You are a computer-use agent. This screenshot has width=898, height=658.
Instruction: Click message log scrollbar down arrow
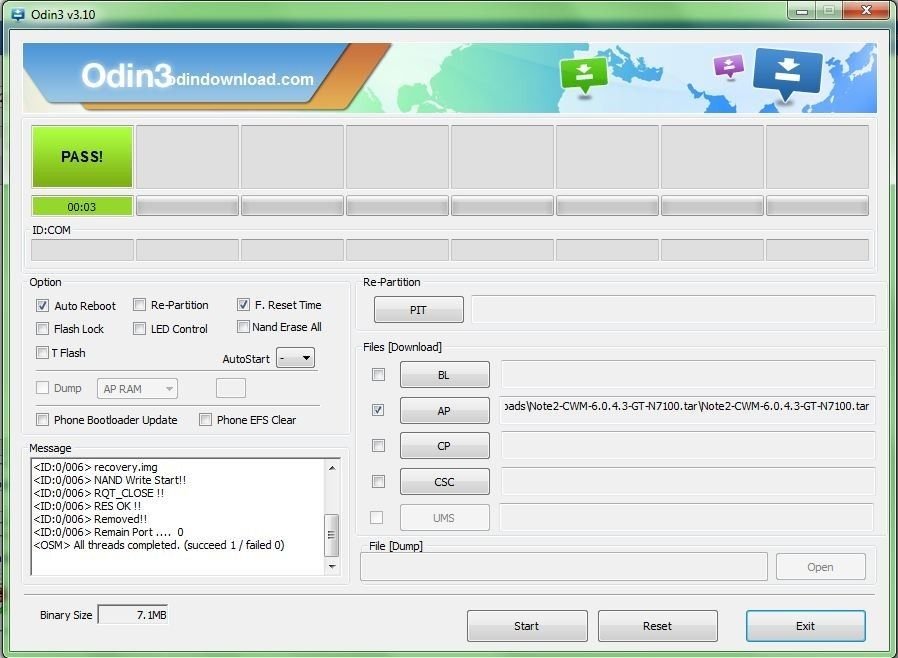coord(332,566)
